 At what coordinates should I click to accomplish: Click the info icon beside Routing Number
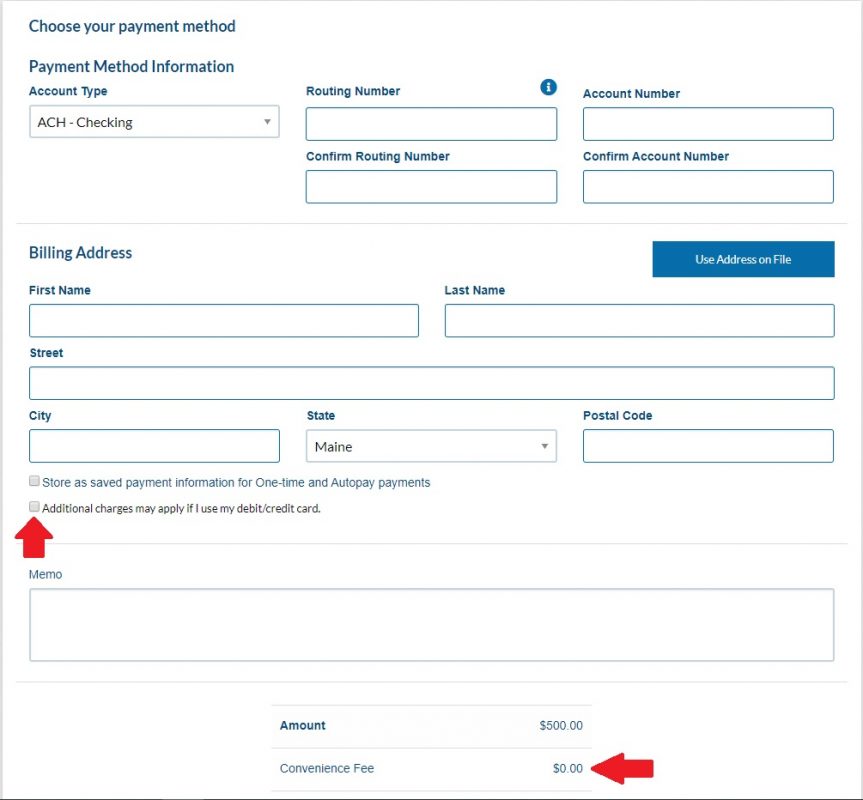548,87
